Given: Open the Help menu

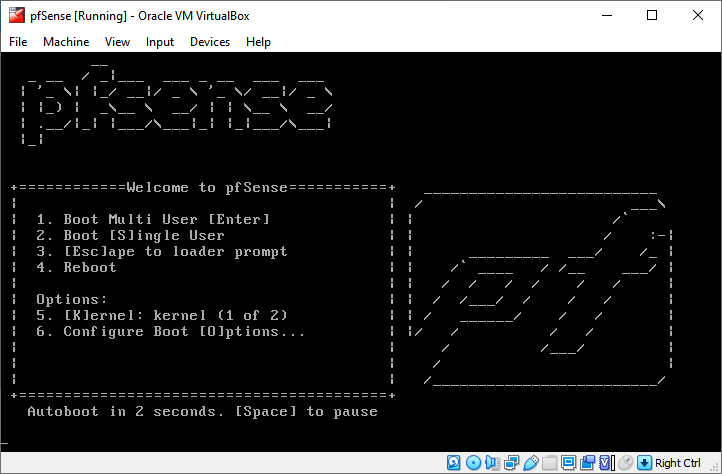Looking at the screenshot, I should tap(258, 42).
